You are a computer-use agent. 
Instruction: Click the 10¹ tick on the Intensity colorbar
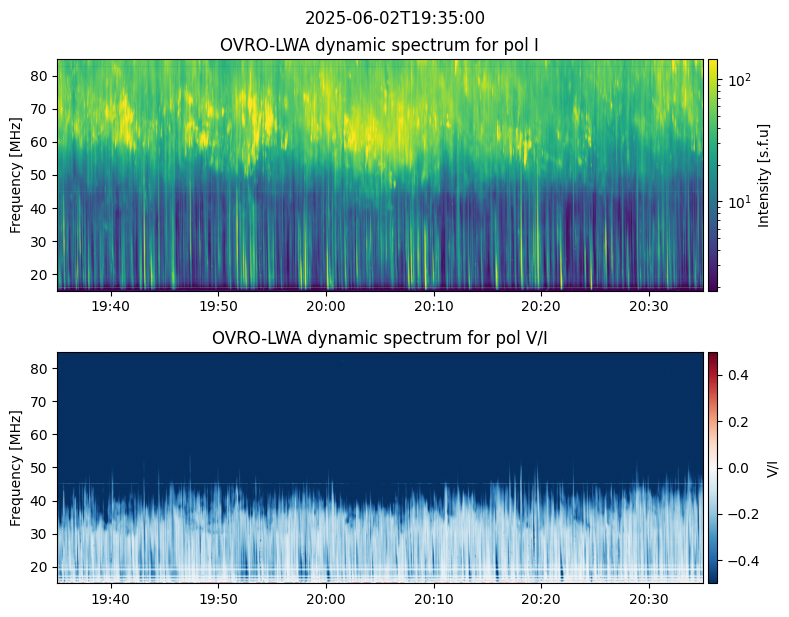[737, 202]
